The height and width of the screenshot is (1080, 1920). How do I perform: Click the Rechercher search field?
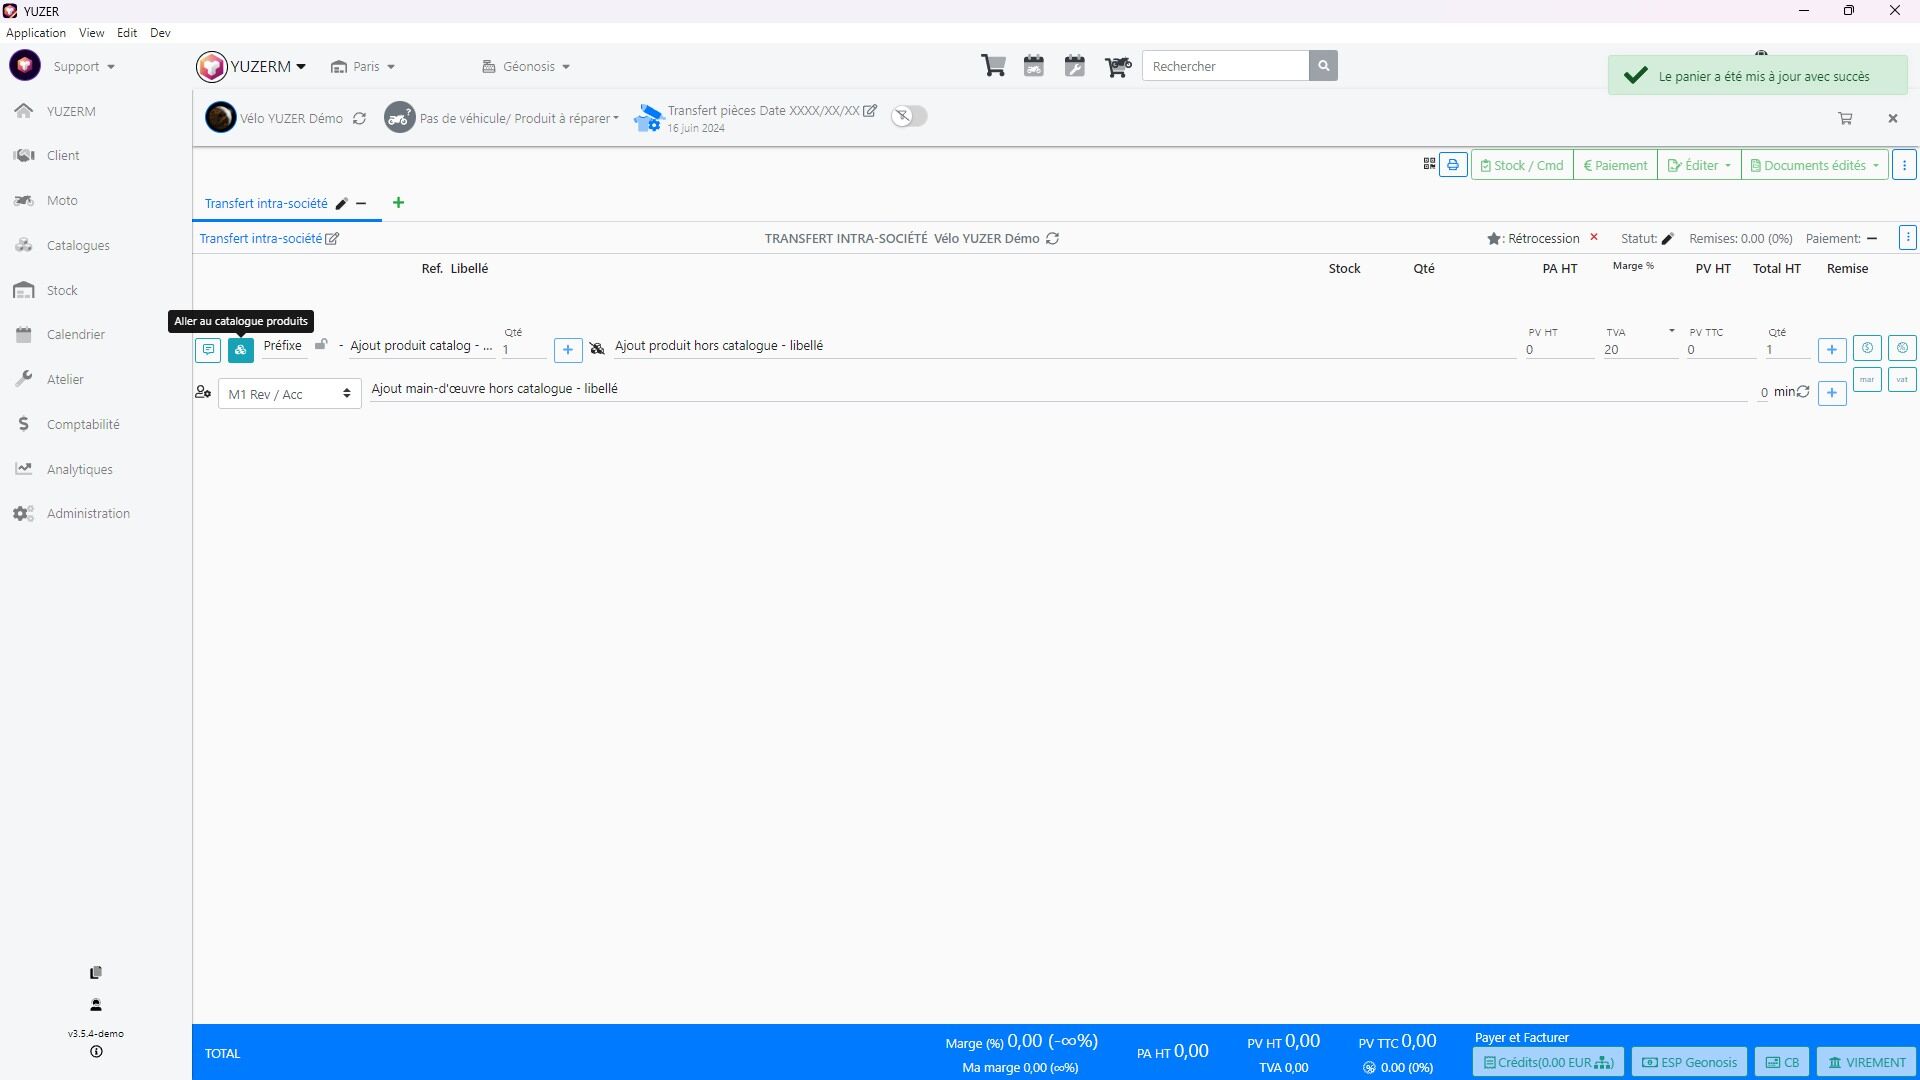[x=1225, y=66]
